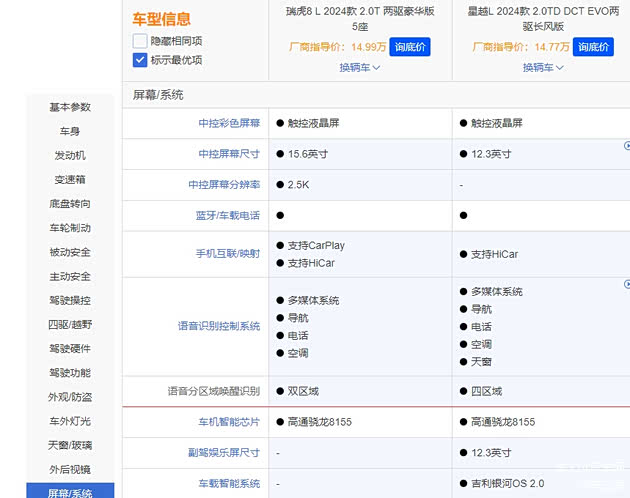This screenshot has height=498, width=630.
Task: Open the 车机智能芯片 parameter link
Action: tap(229, 422)
